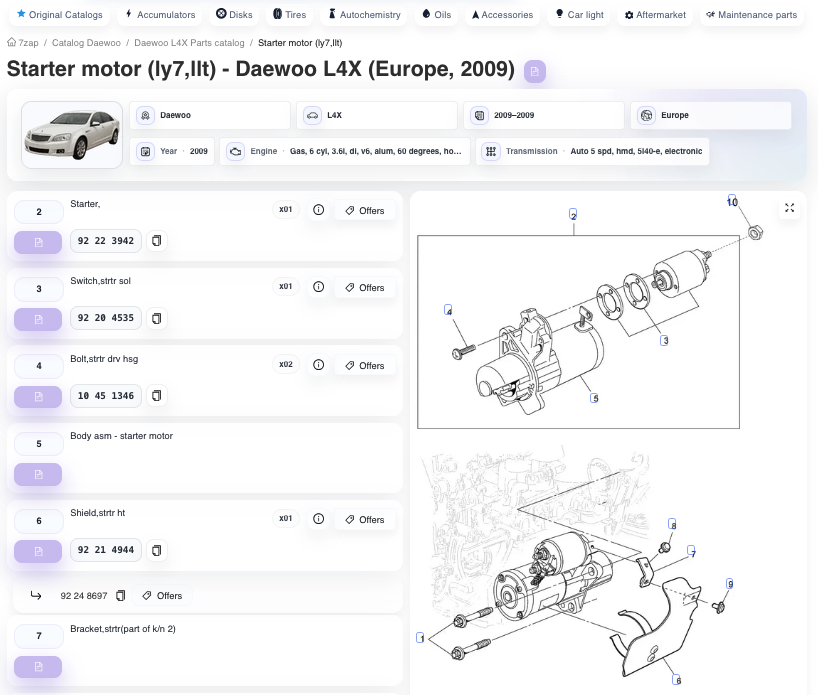View Offers for Bolt,strtr drv hsg
The width and height of the screenshot is (818, 695).
pos(365,366)
